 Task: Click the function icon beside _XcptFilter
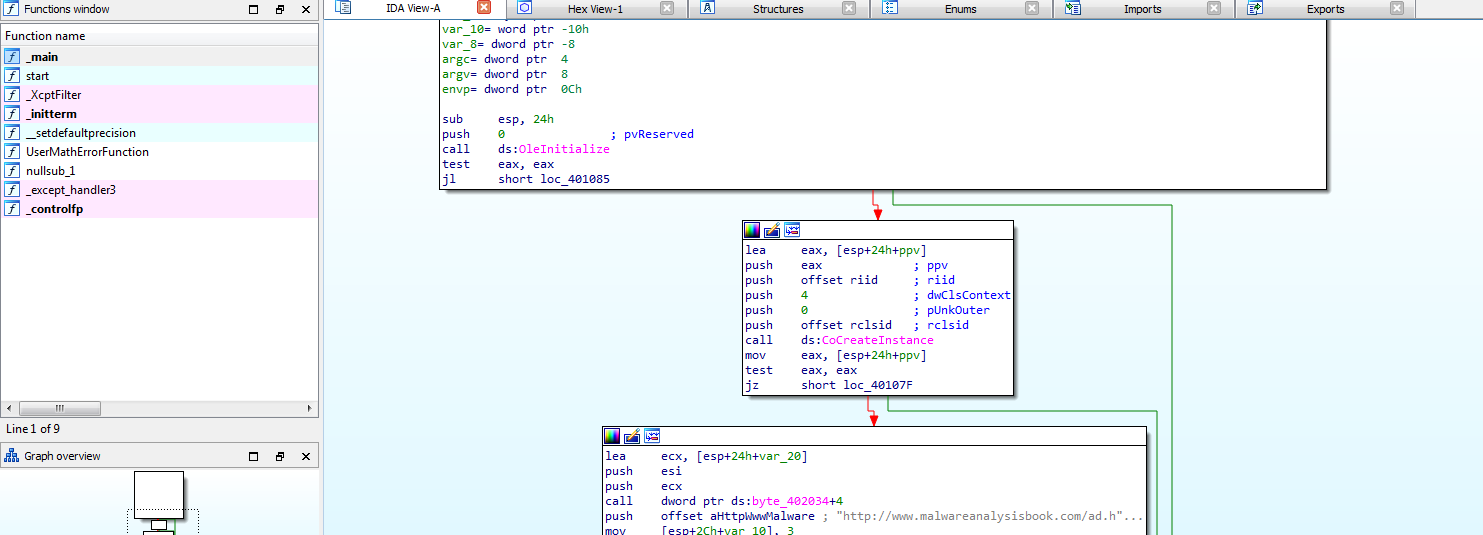[12, 95]
